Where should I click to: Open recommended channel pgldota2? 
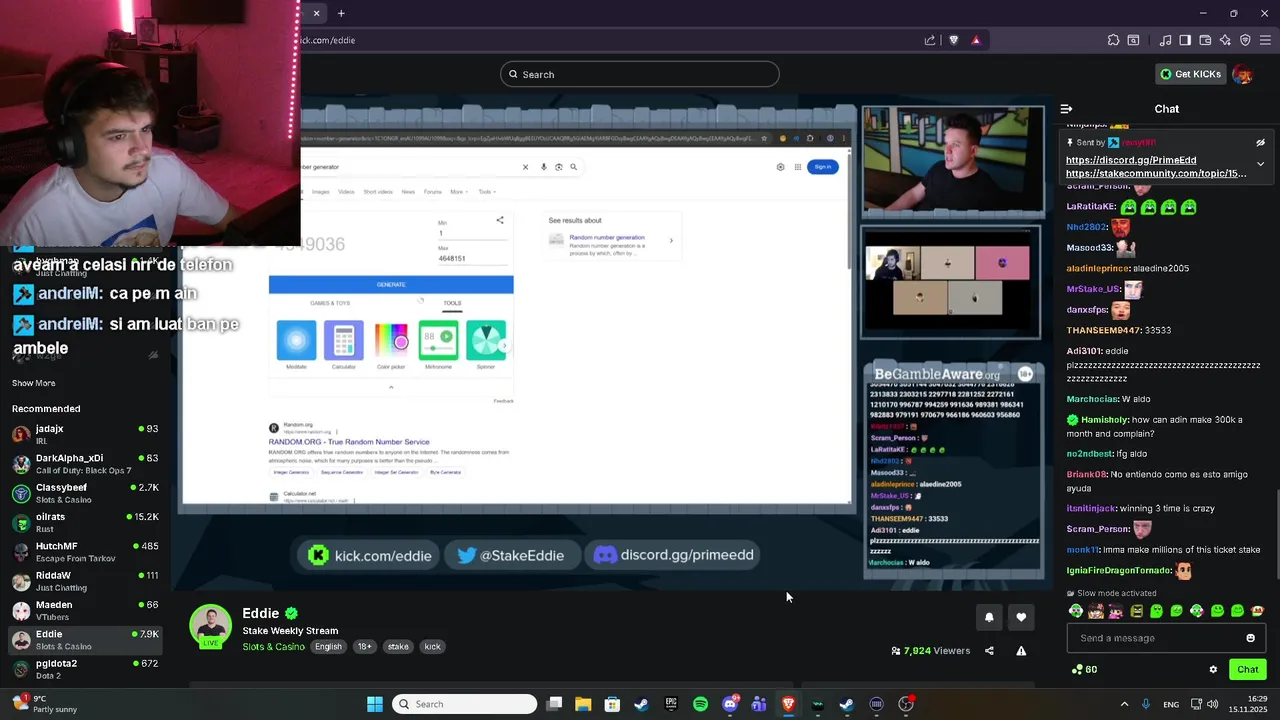[x=85, y=669]
